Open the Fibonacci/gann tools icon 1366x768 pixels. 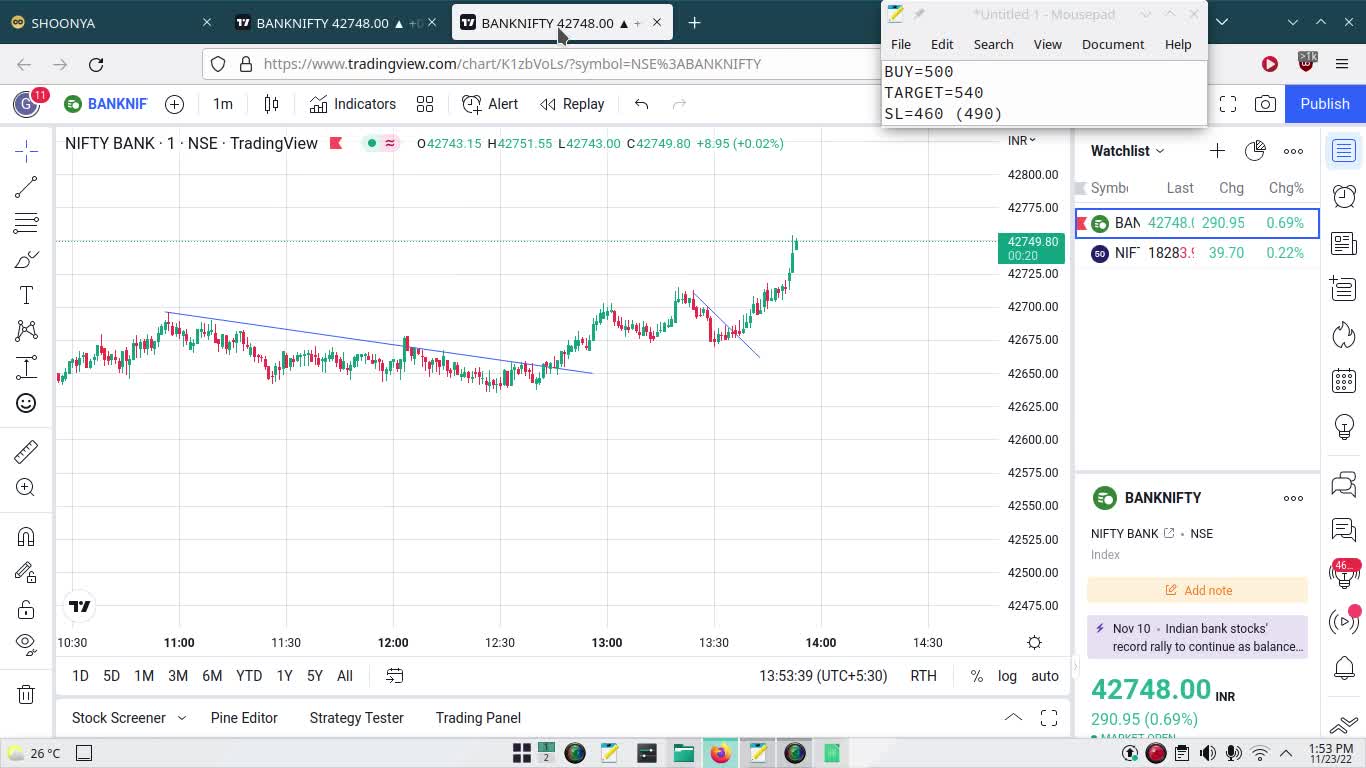(26, 223)
